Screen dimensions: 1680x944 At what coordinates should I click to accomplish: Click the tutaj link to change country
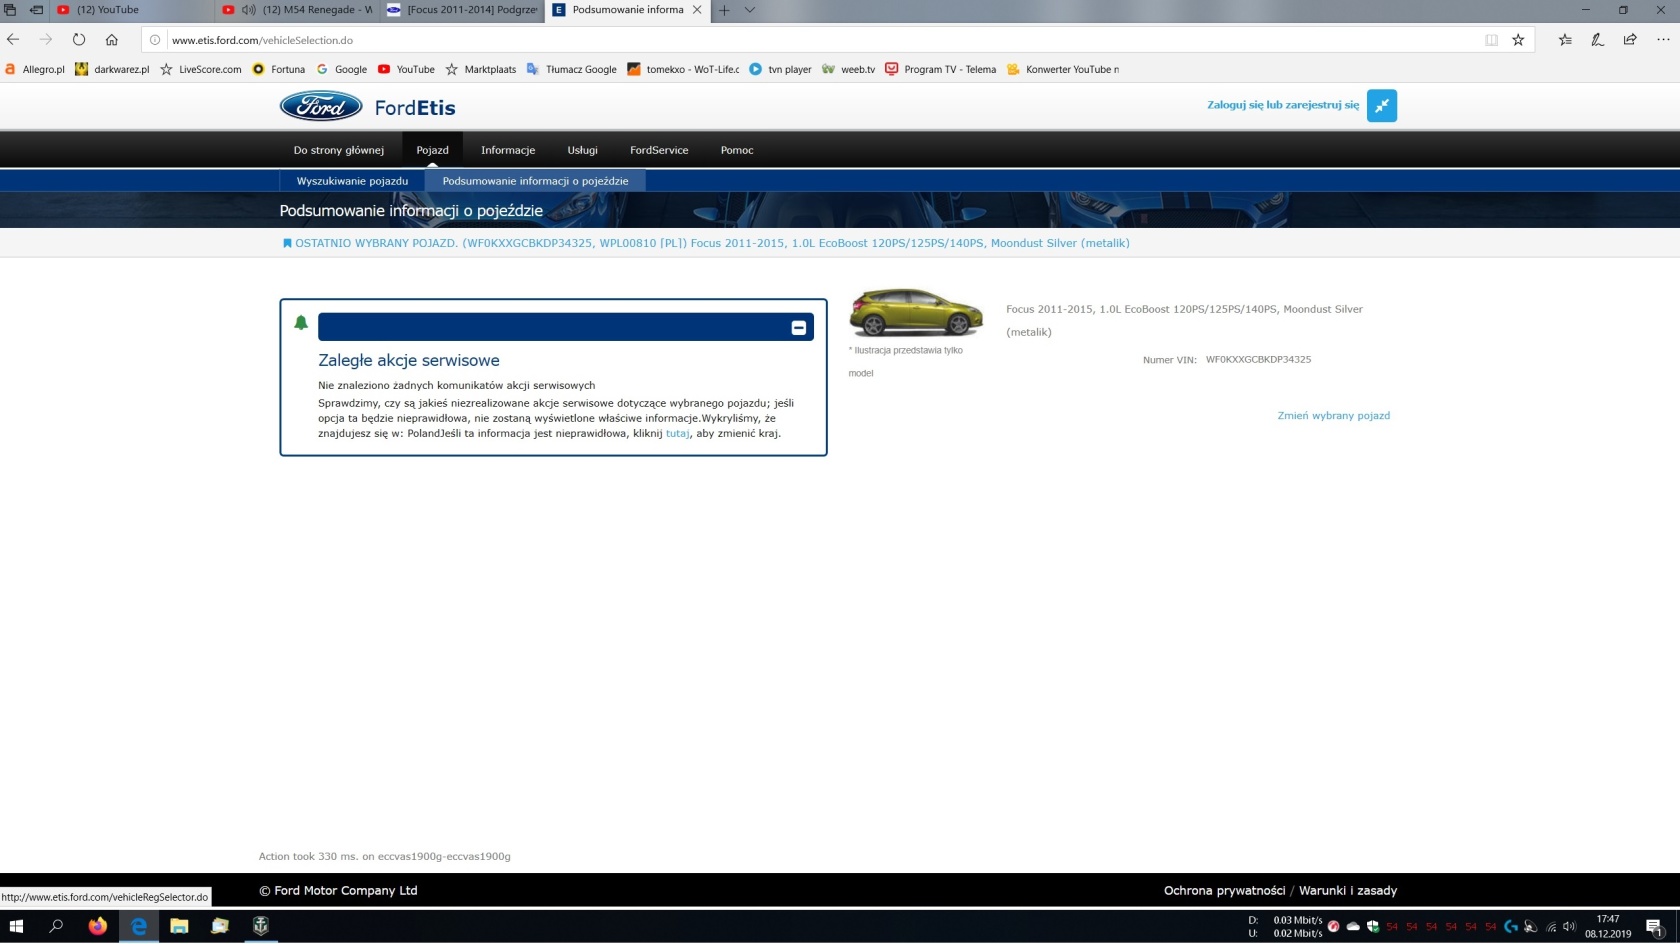677,434
